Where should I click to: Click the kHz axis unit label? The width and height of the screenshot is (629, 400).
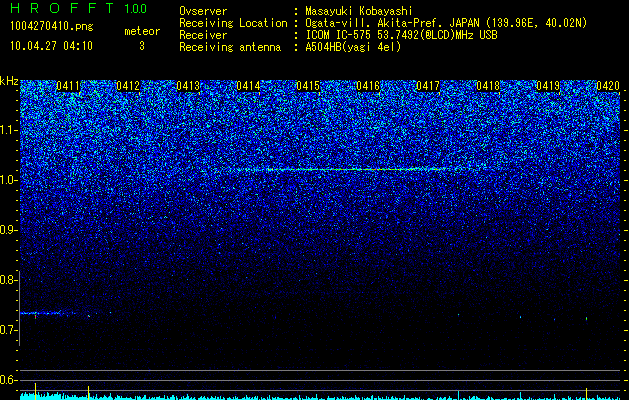click(9, 81)
